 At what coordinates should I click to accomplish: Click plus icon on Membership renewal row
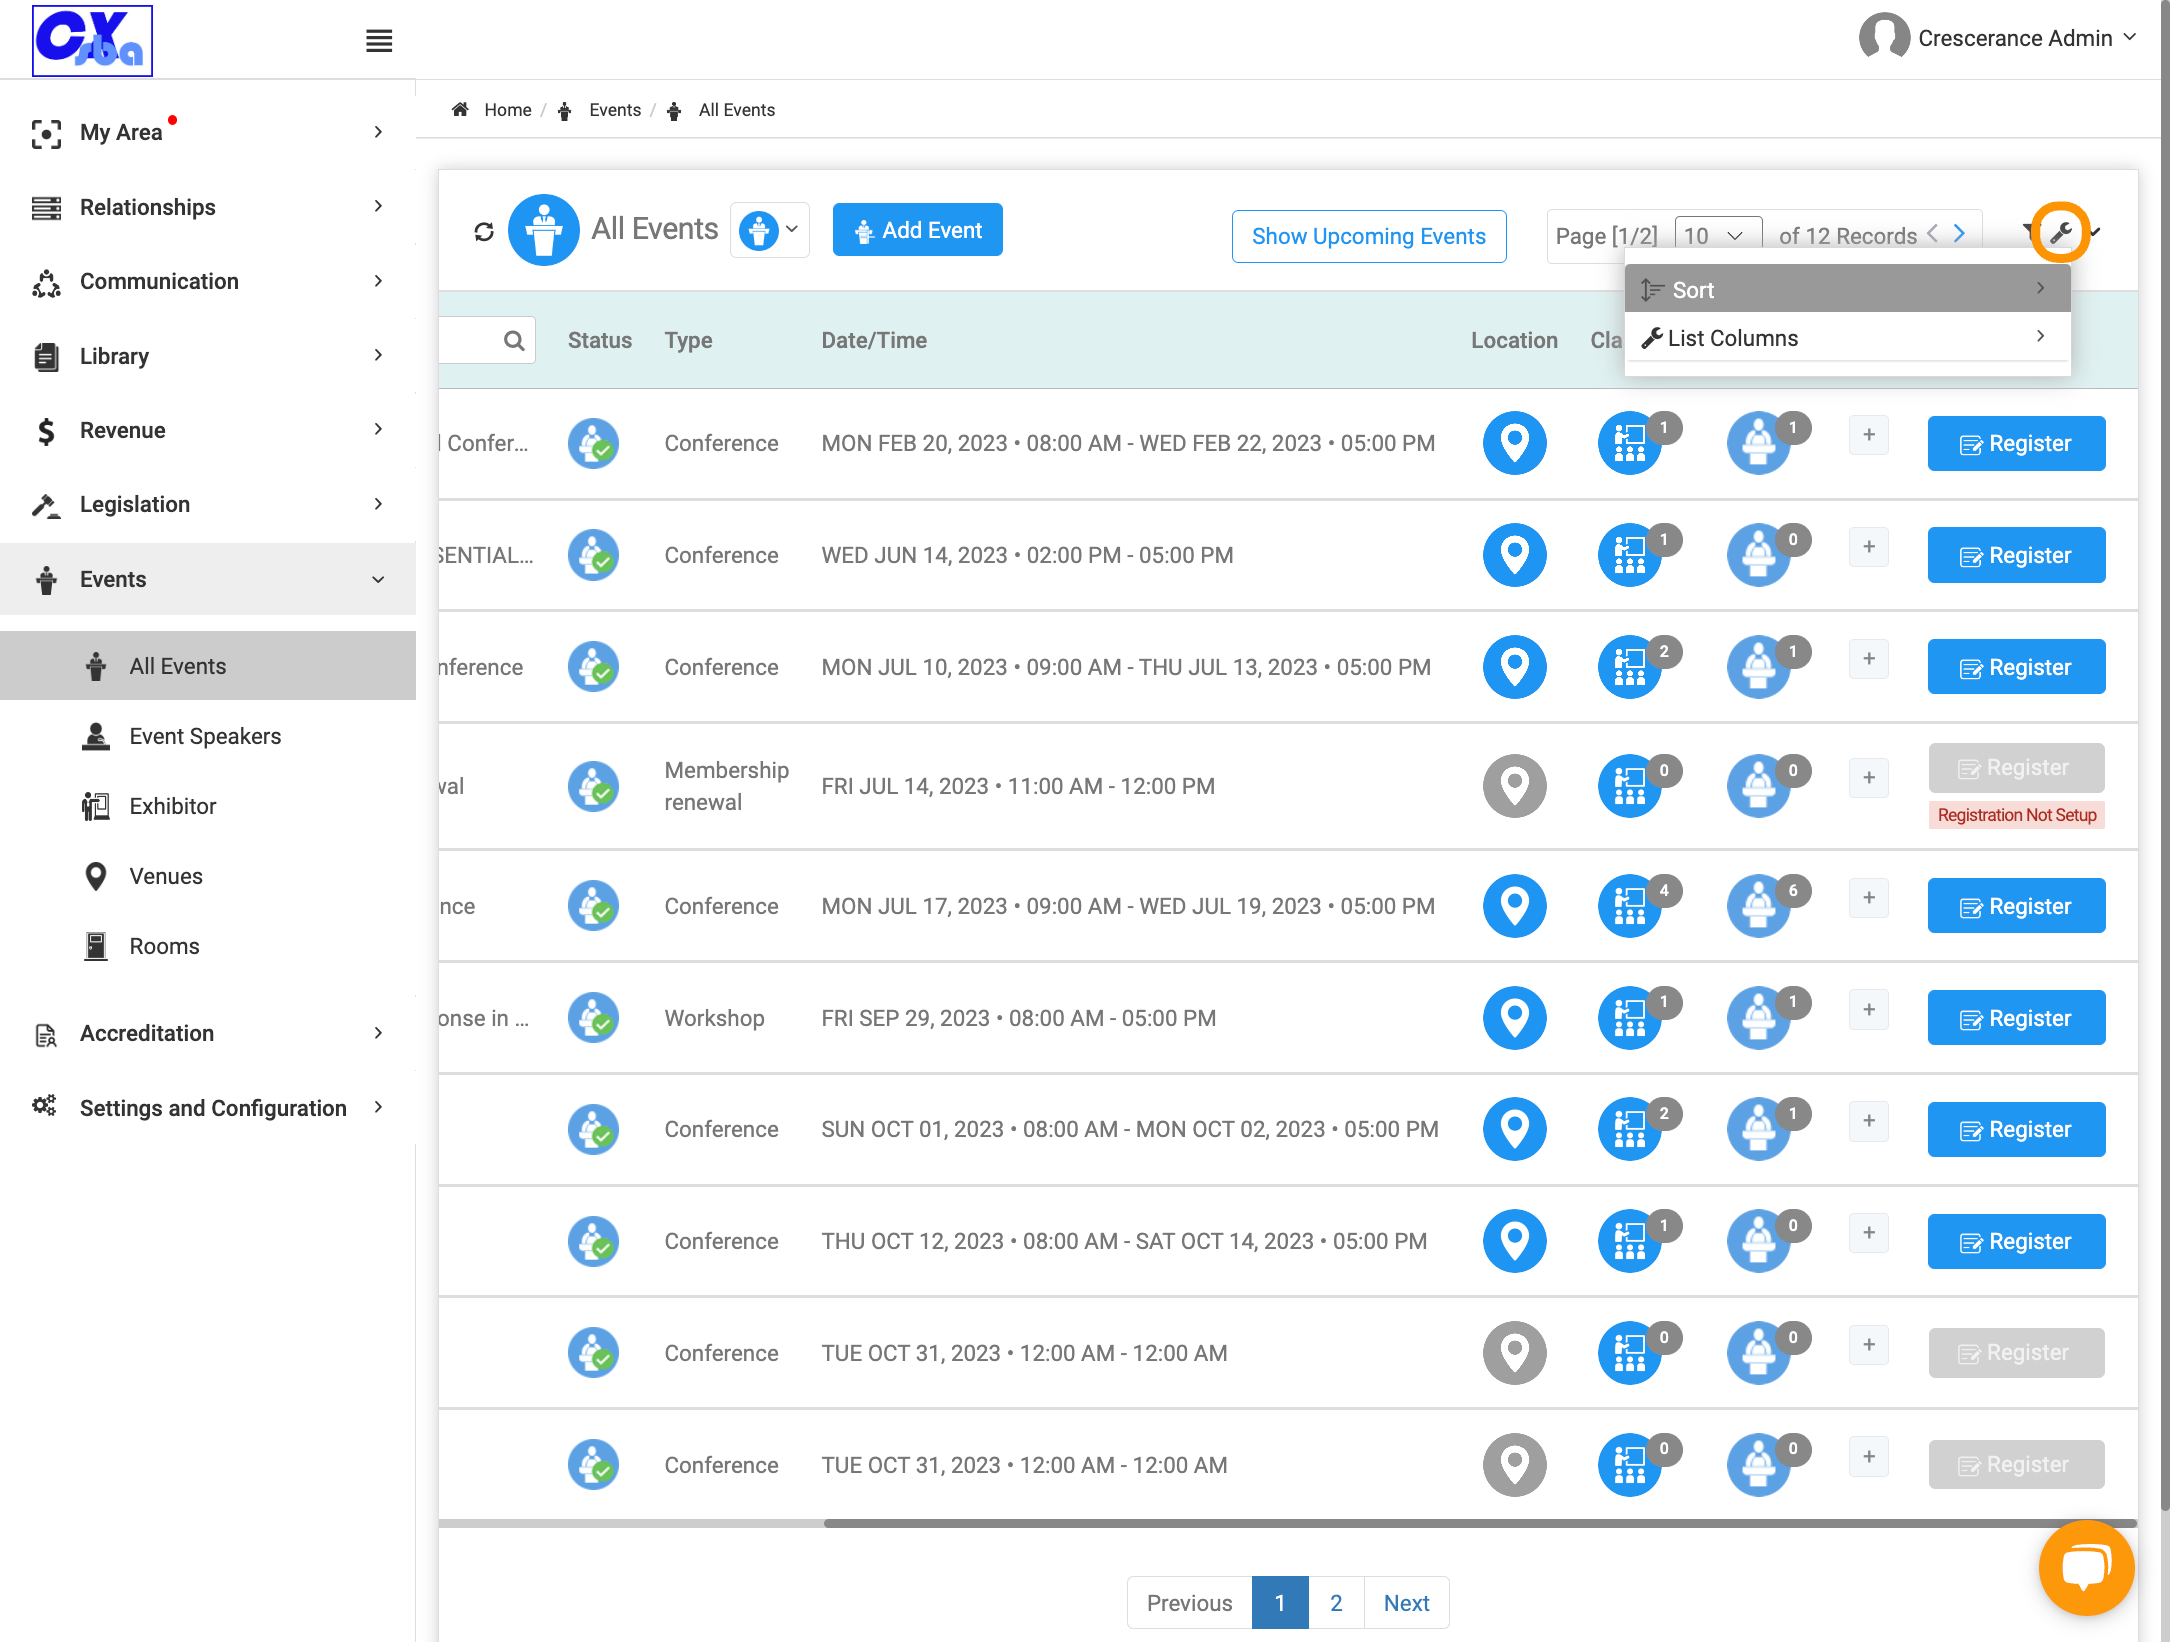[1868, 778]
